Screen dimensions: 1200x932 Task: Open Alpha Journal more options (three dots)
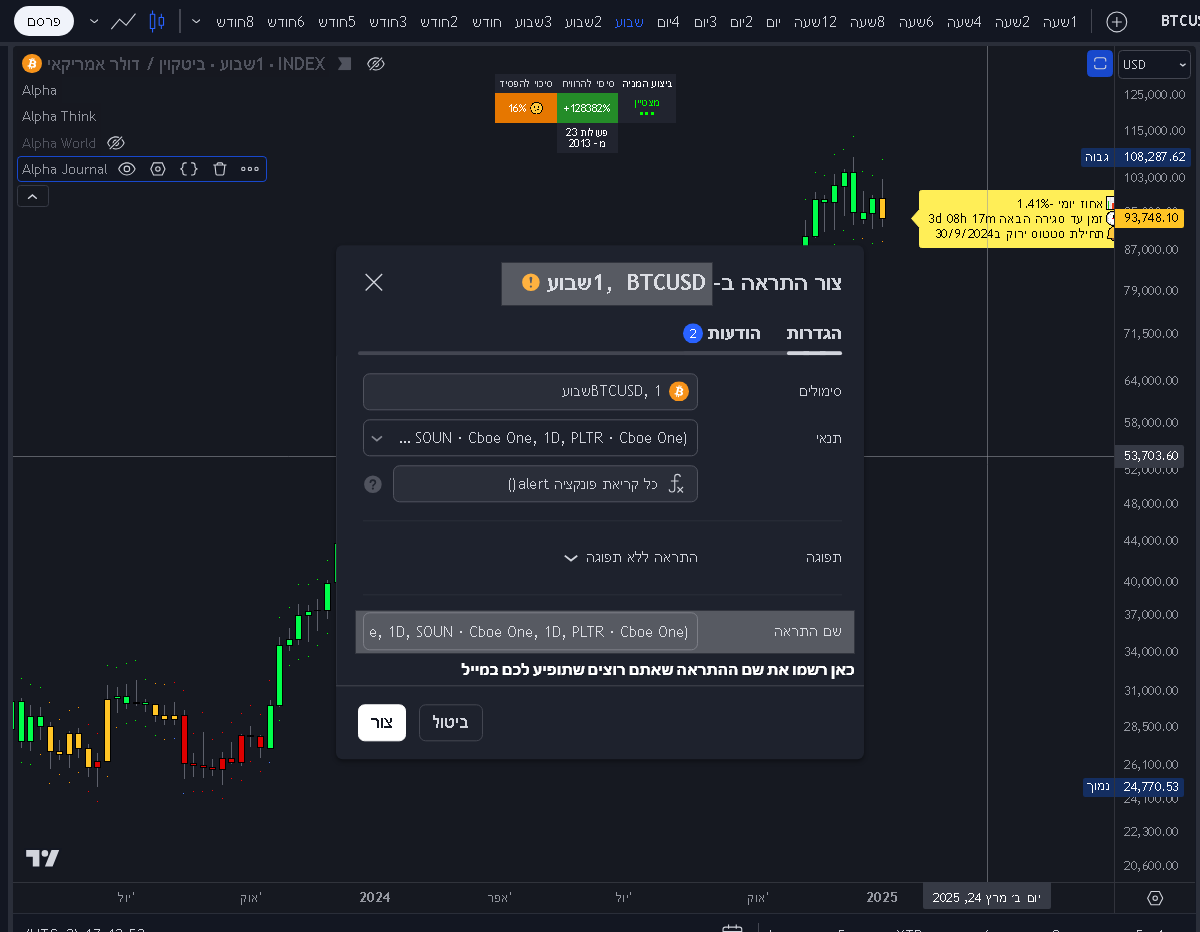click(250, 169)
